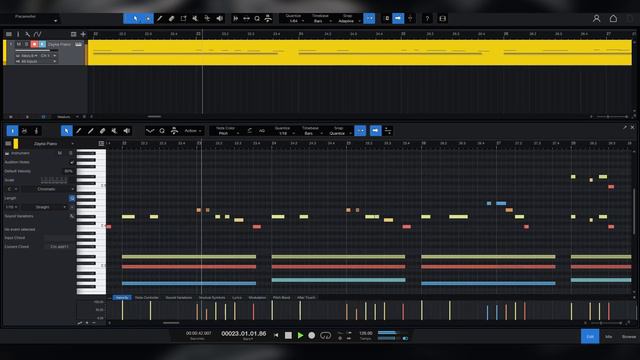Toggle Autoscroll arrow in the top toolbar

pyautogui.click(x=398, y=18)
